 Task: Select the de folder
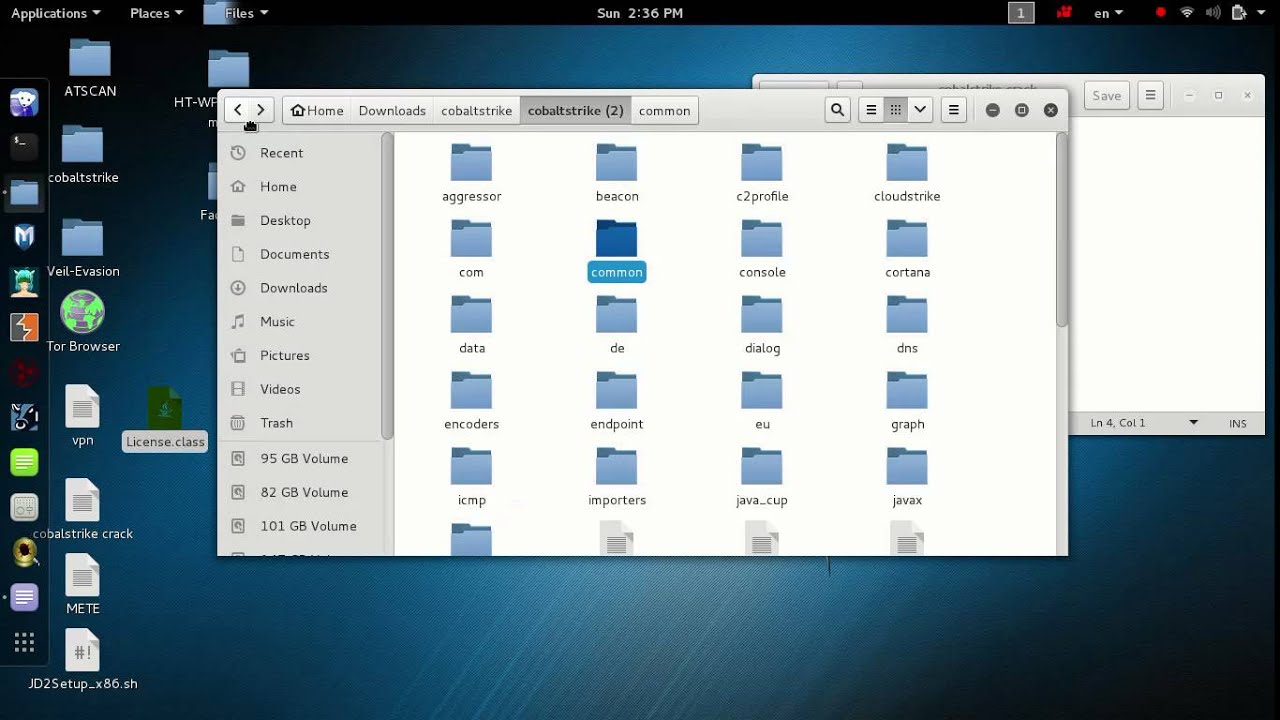[617, 325]
